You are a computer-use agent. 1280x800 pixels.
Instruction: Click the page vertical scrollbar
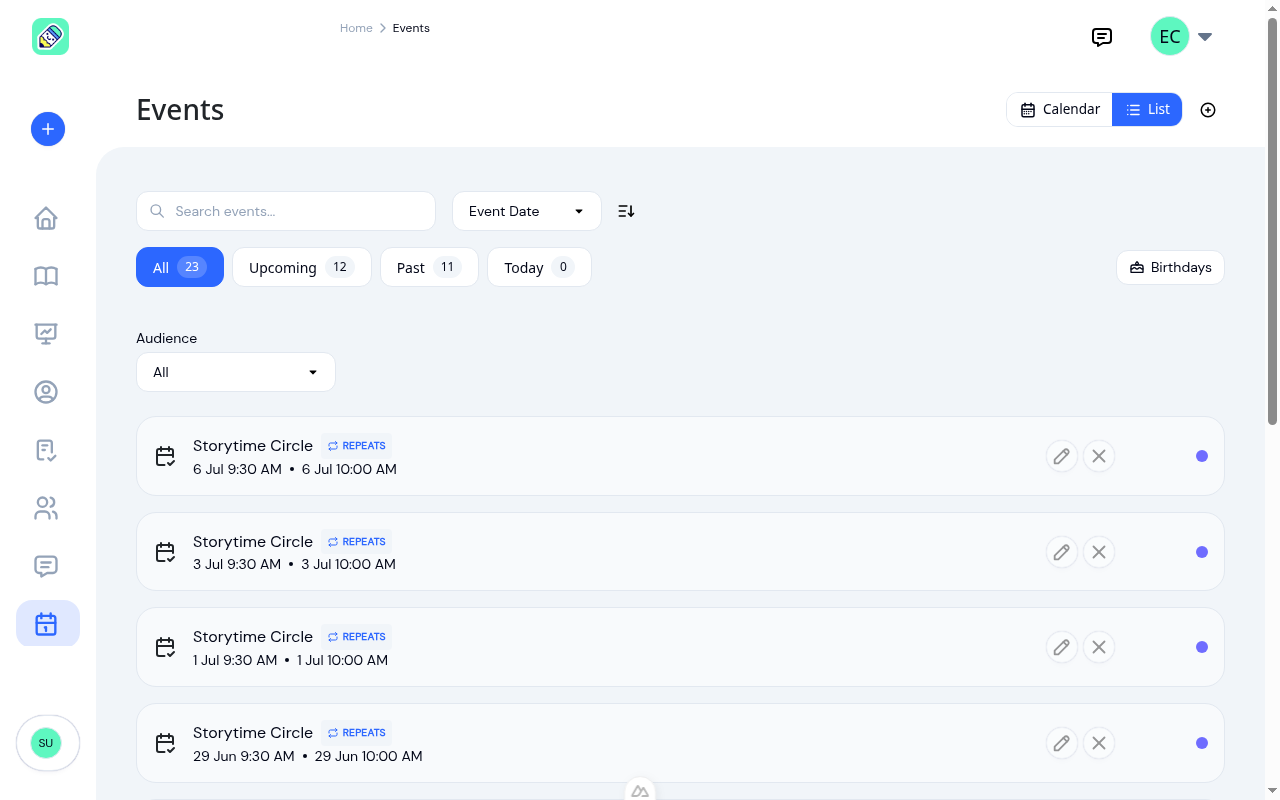(1273, 220)
